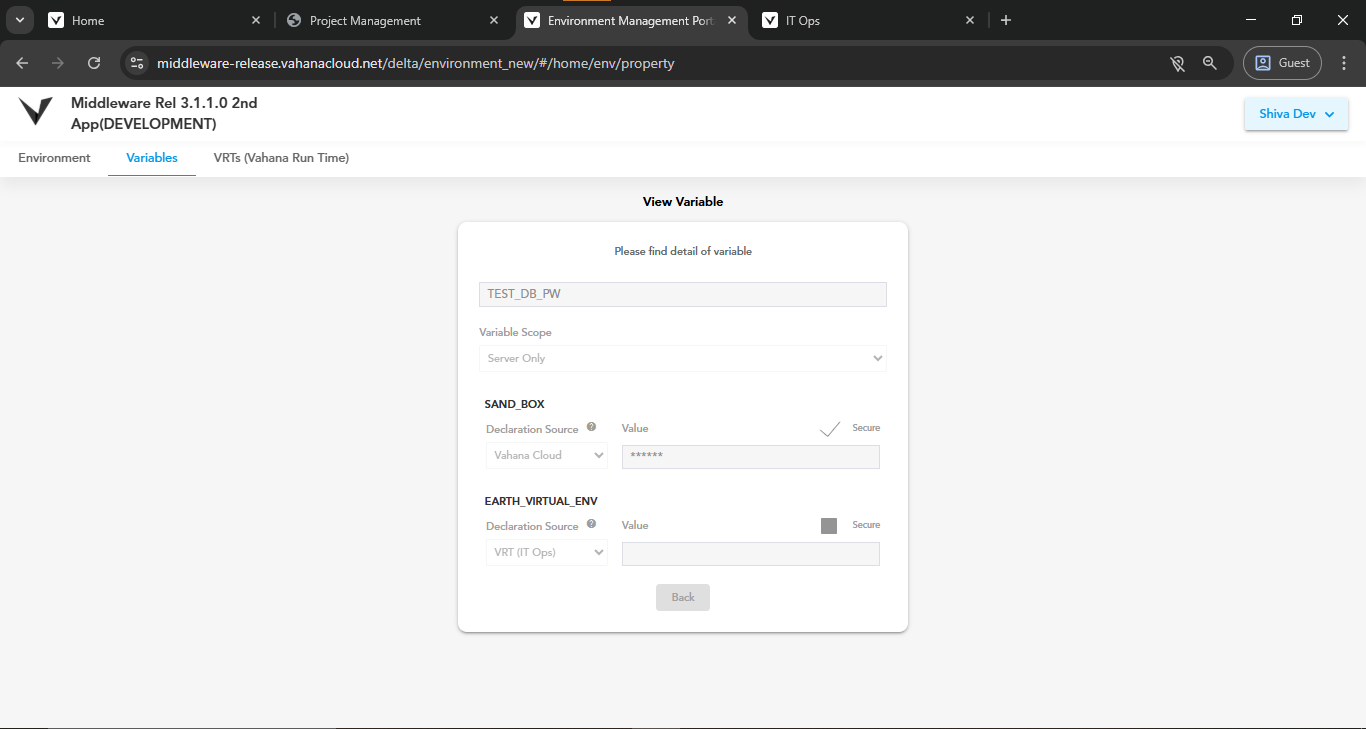The width and height of the screenshot is (1366, 729).
Task: Click SAND_BOX Declaration Source help icon
Action: coord(591,427)
